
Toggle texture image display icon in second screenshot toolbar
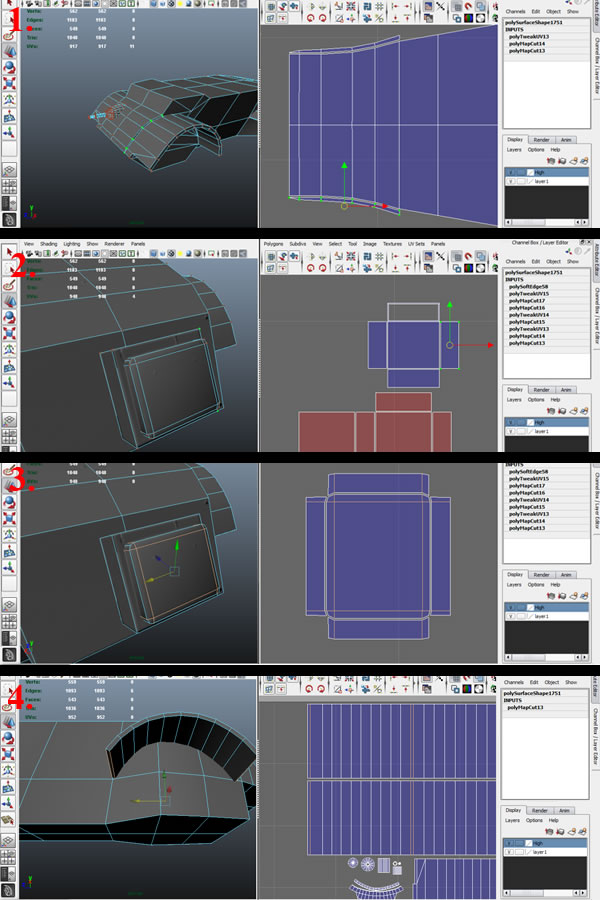point(428,257)
